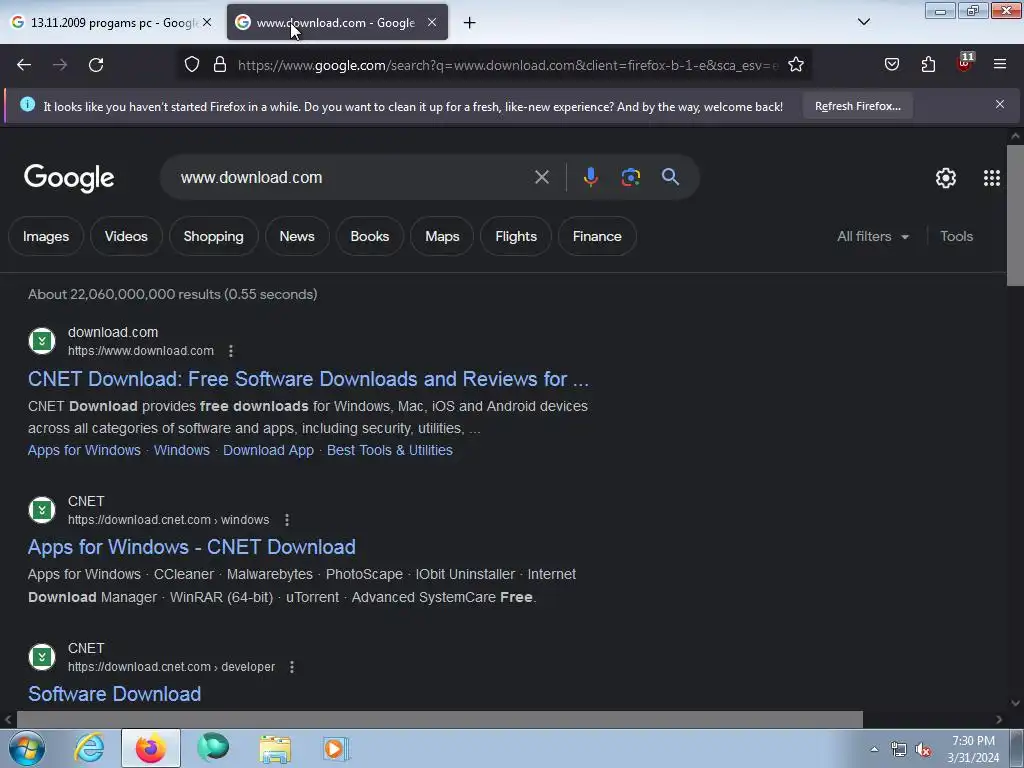Viewport: 1024px width, 768px height.
Task: Dismiss the Refresh Firefox notification bar
Action: (1000, 104)
